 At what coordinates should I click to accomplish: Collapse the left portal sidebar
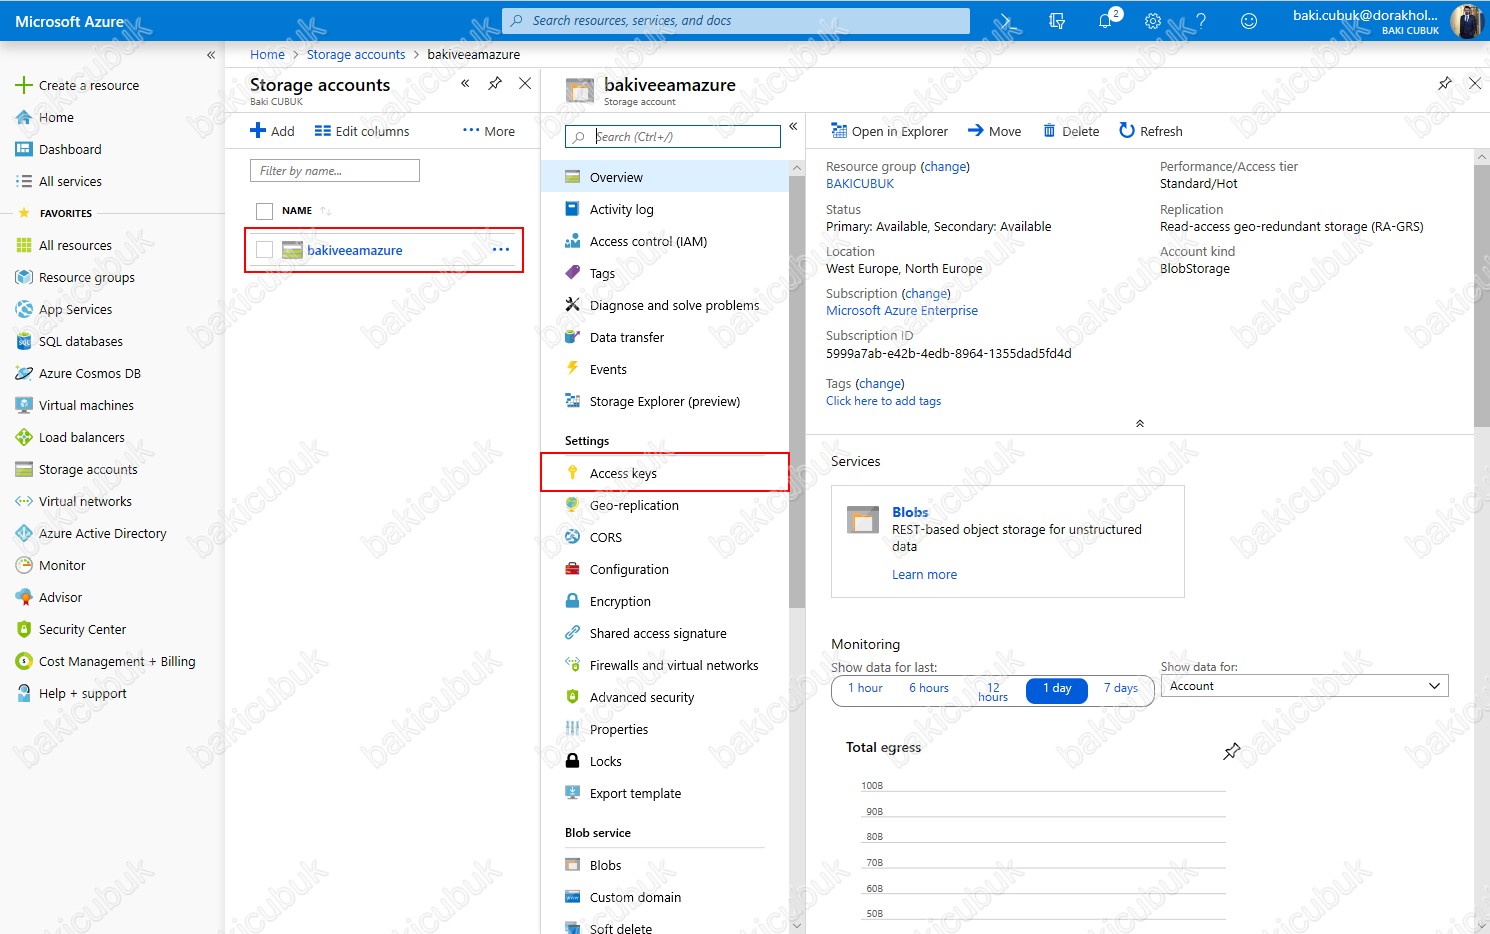(x=211, y=55)
